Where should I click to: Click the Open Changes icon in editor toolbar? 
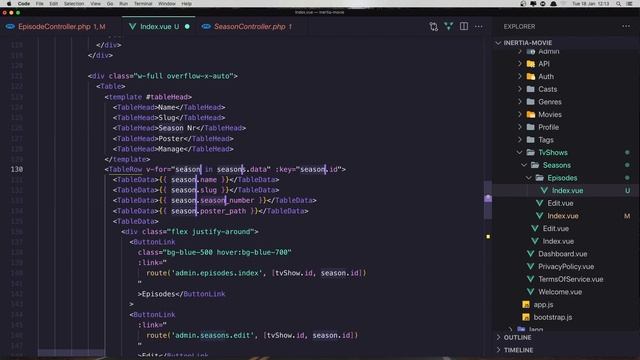(x=433, y=27)
